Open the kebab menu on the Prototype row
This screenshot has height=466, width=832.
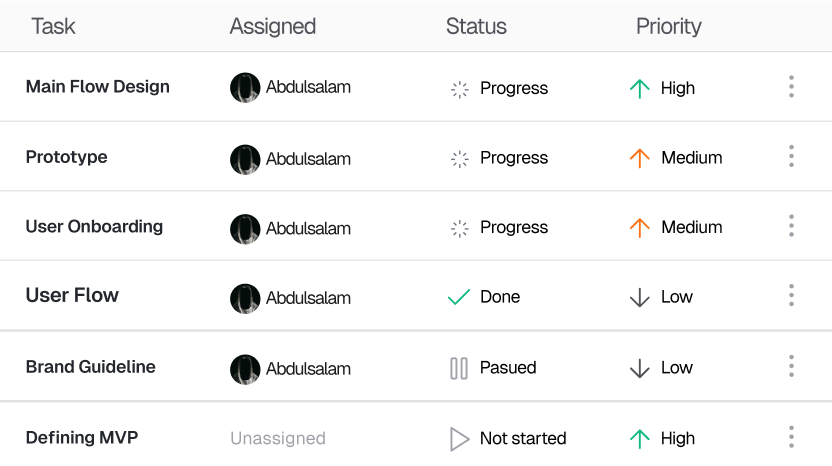[x=791, y=157]
